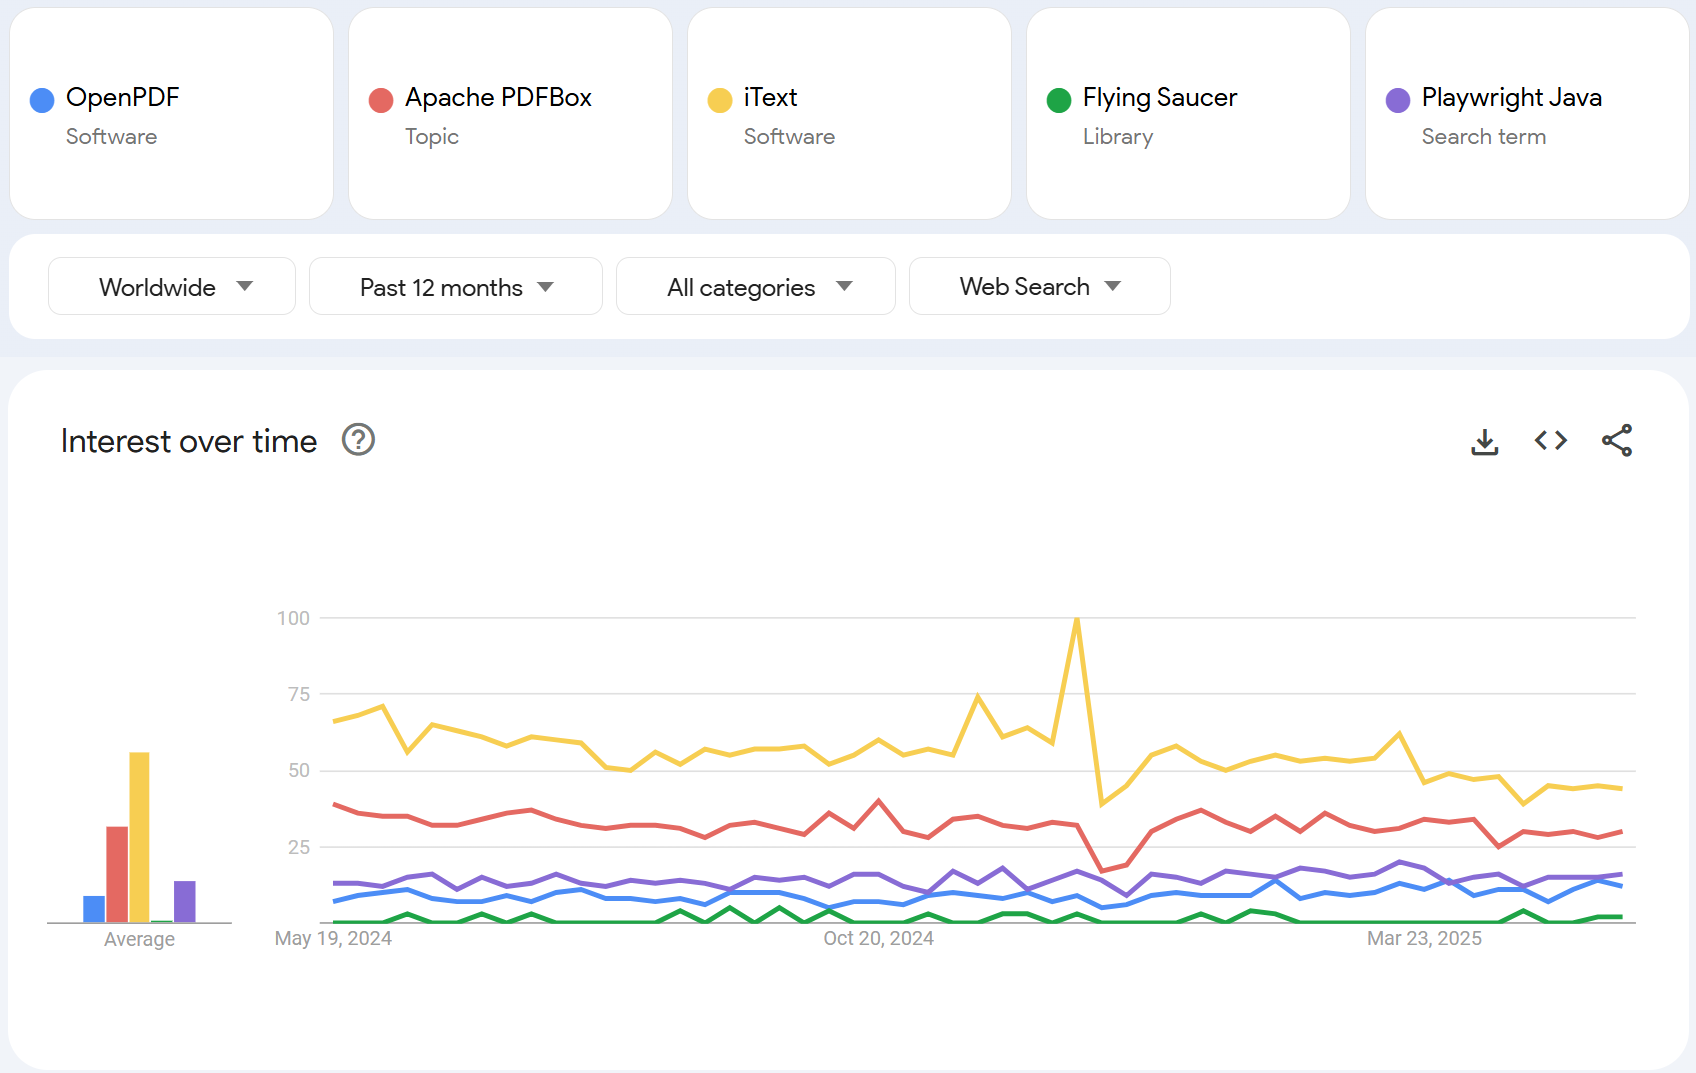Screen dimensions: 1696x1073
Task: Open the Web Search type dropdown
Action: [x=1040, y=286]
